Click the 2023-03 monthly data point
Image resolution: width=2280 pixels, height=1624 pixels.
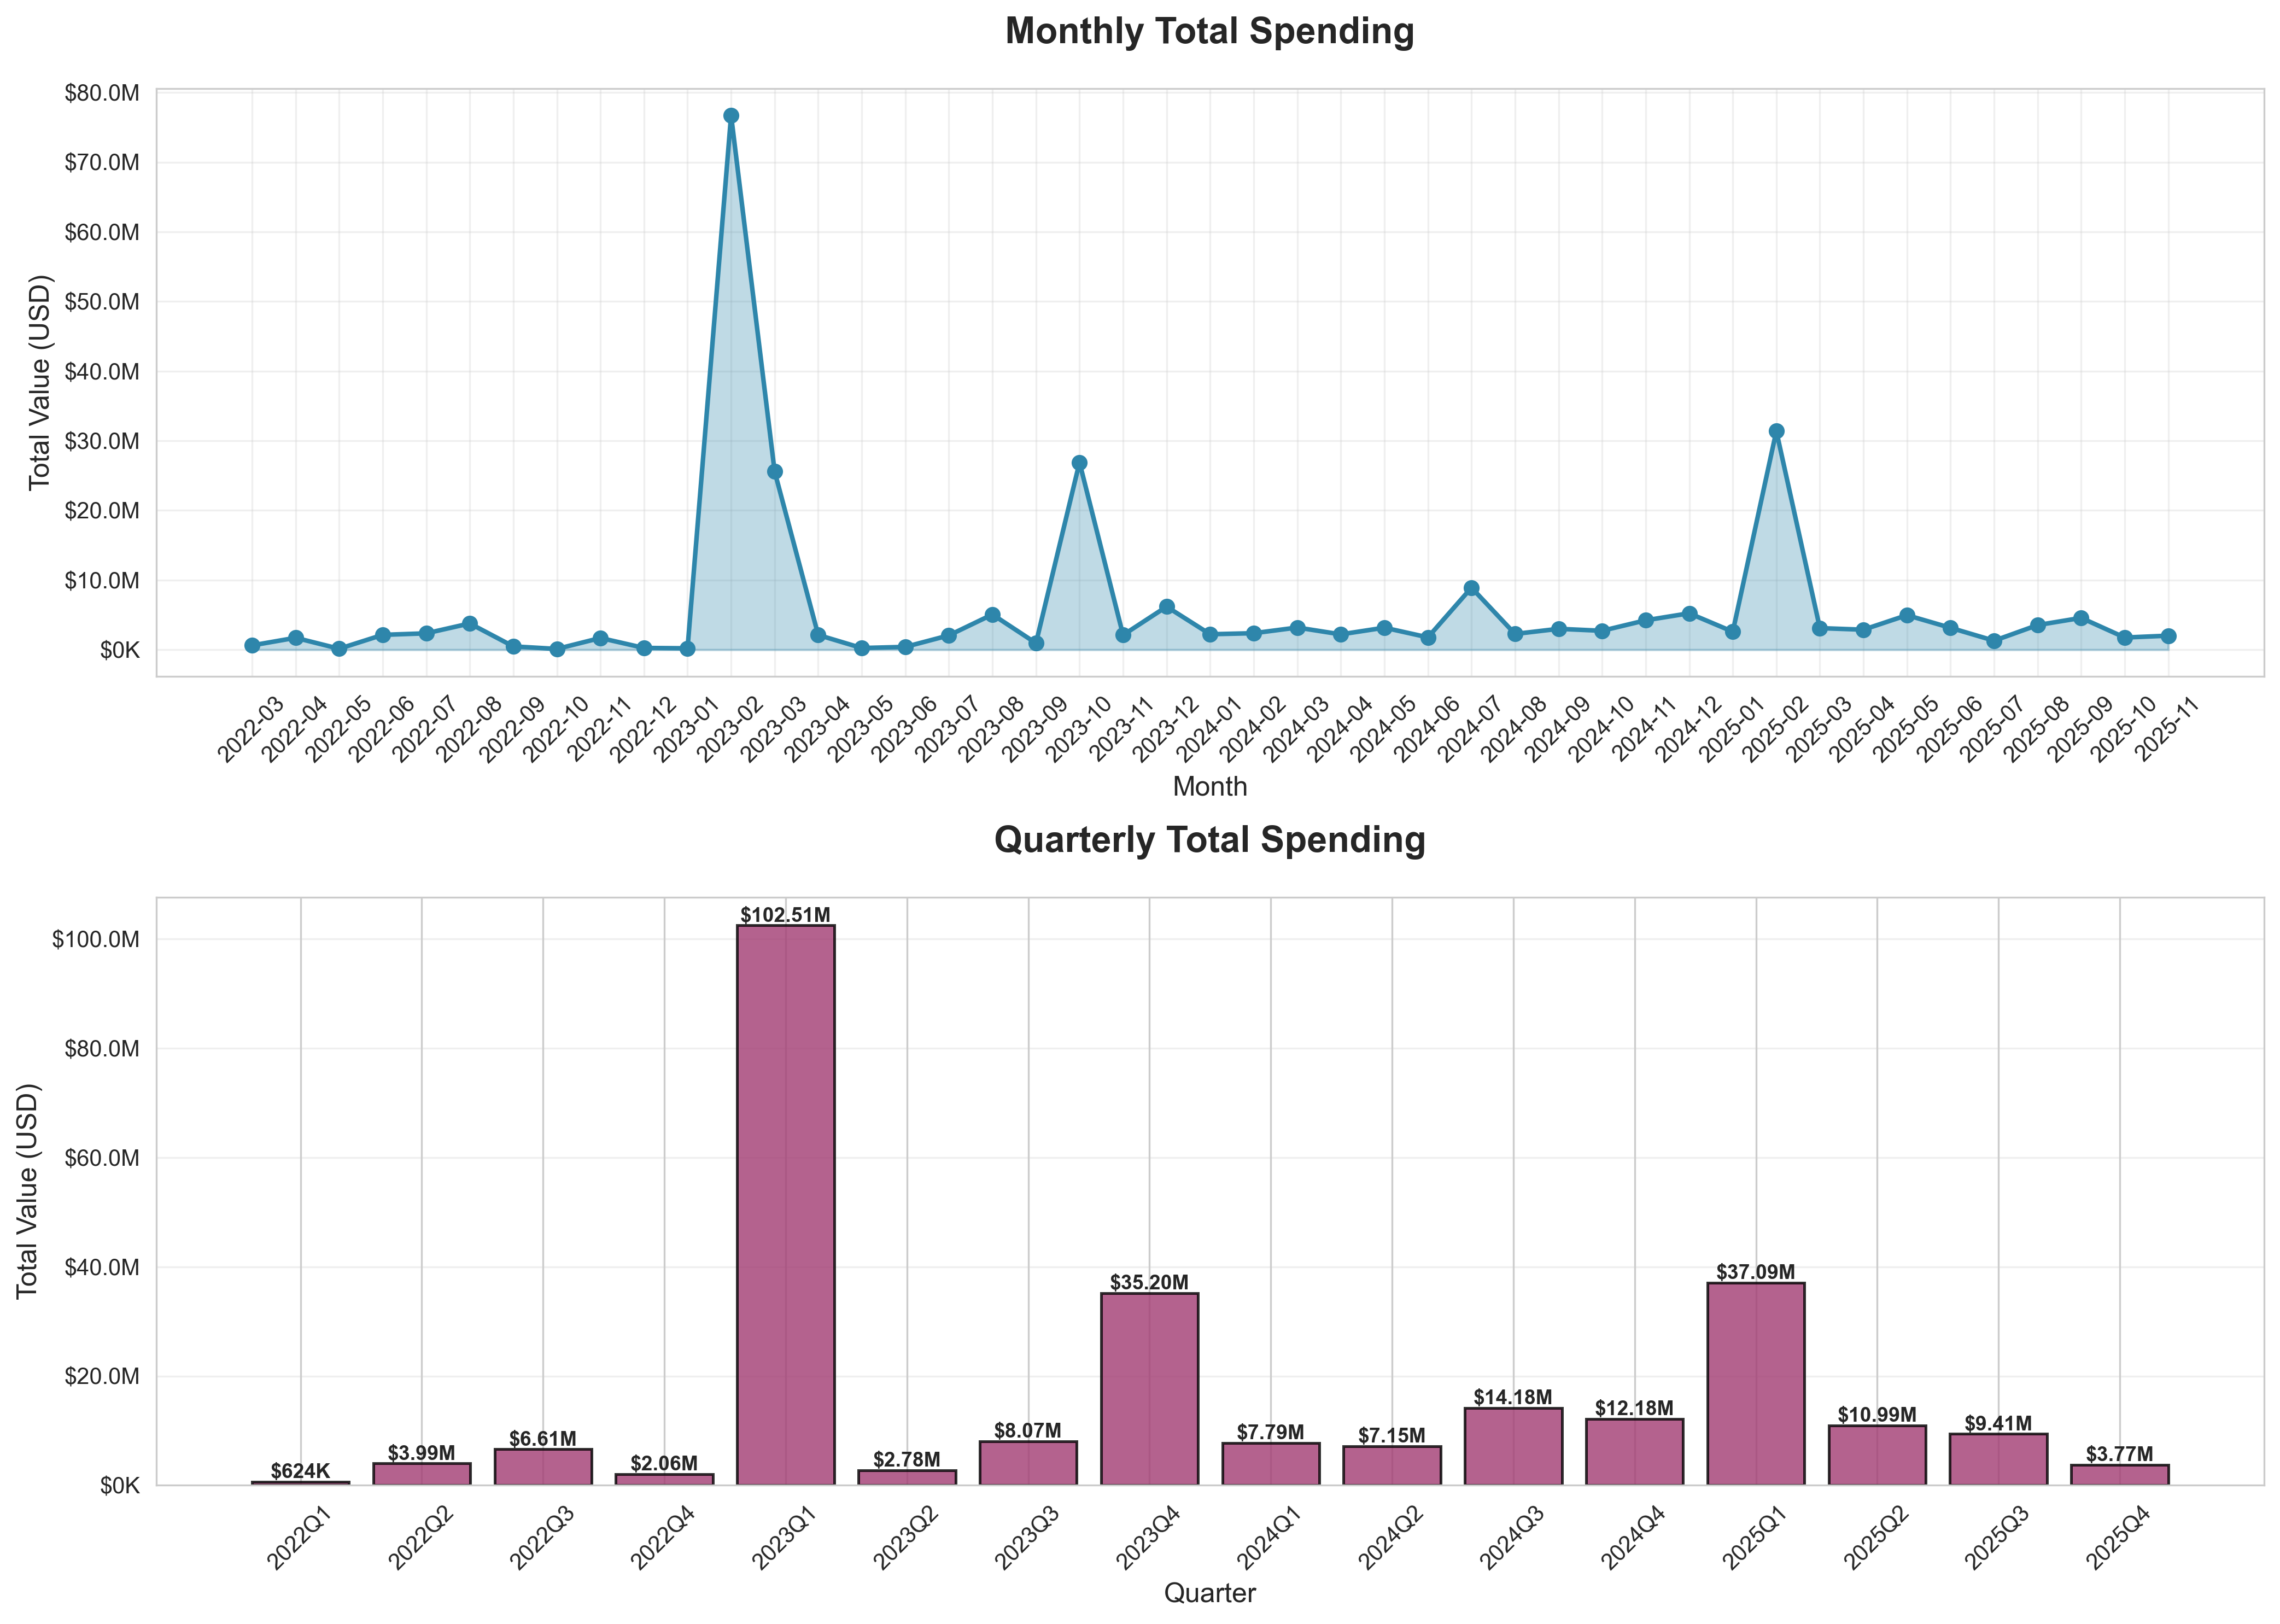coord(775,472)
